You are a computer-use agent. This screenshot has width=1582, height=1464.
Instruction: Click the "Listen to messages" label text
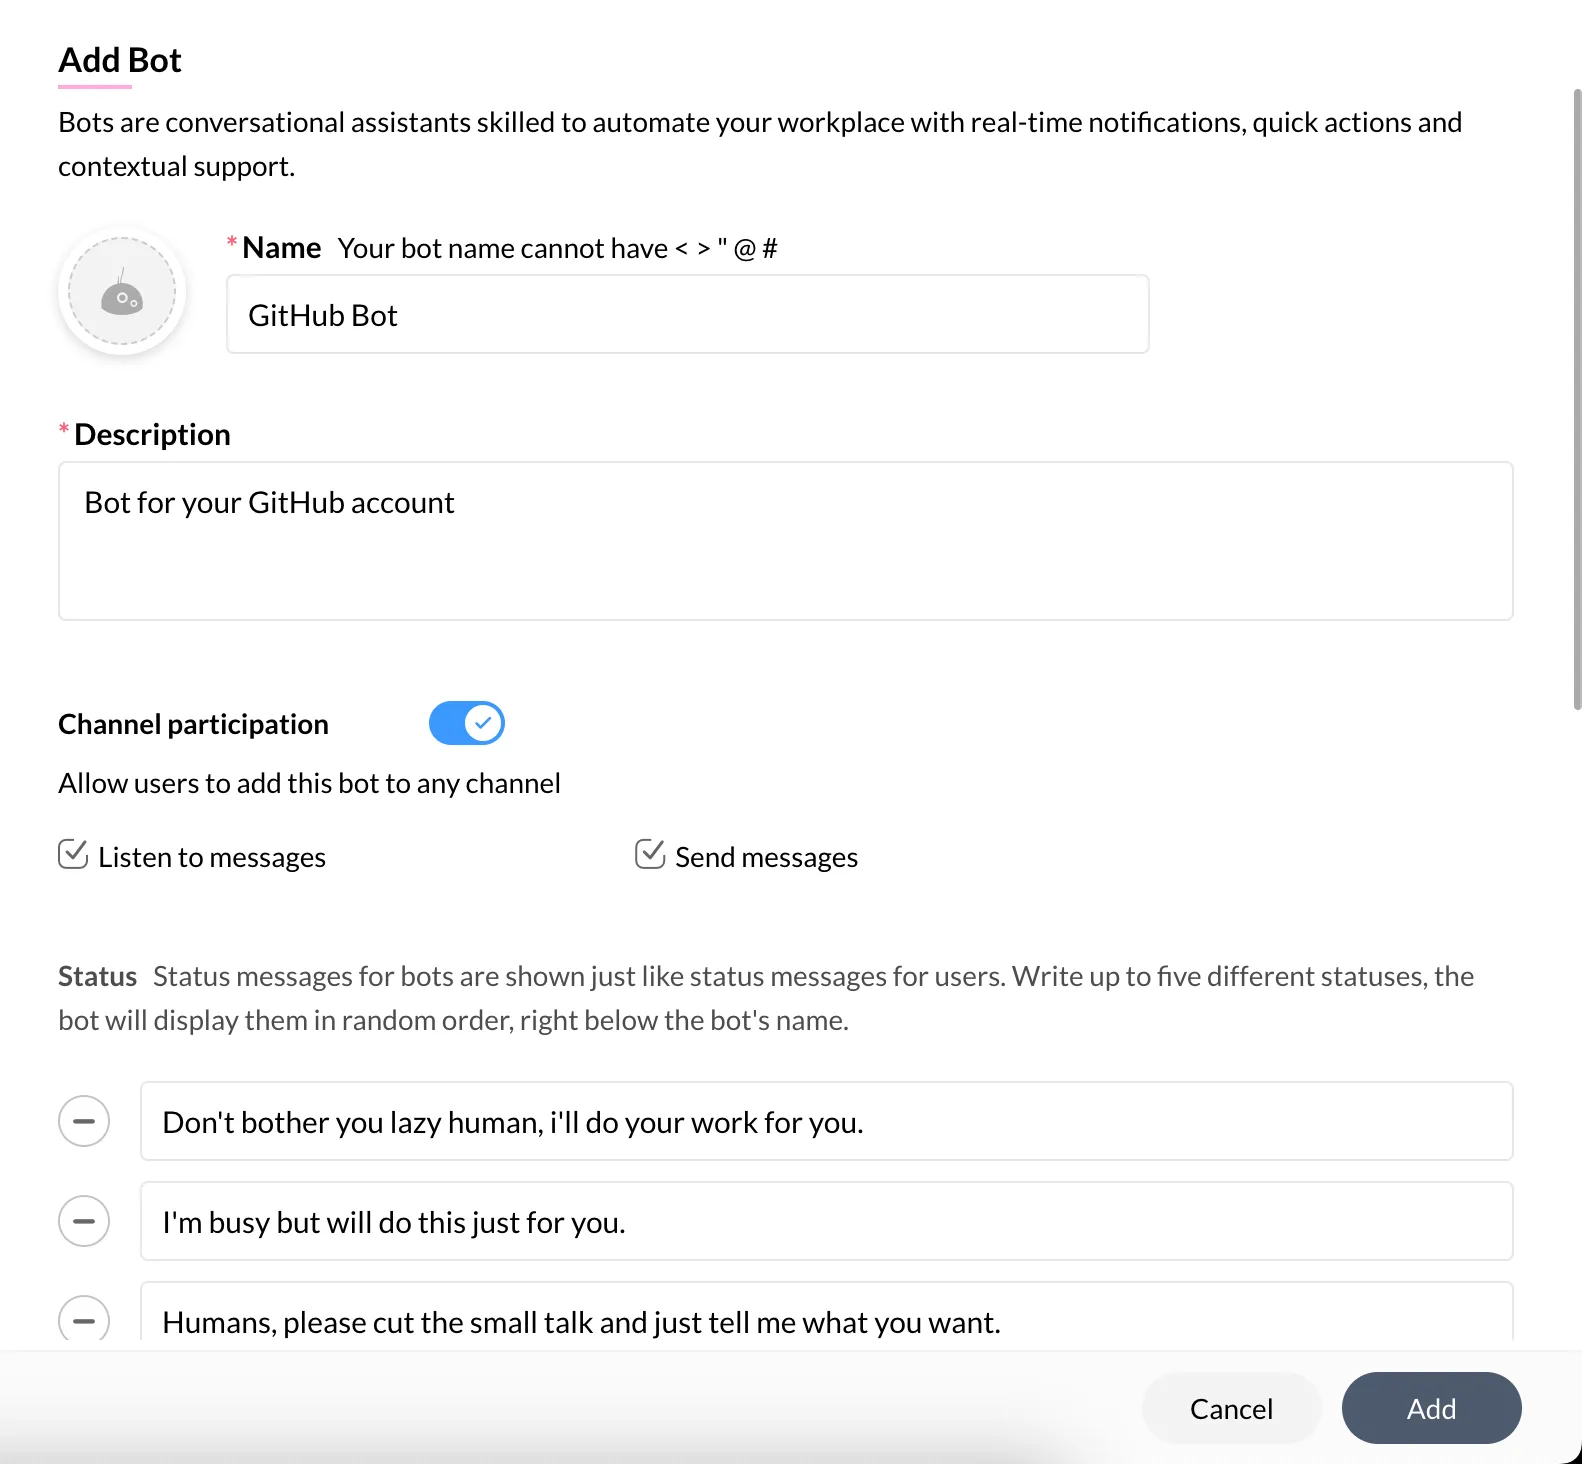coord(212,858)
